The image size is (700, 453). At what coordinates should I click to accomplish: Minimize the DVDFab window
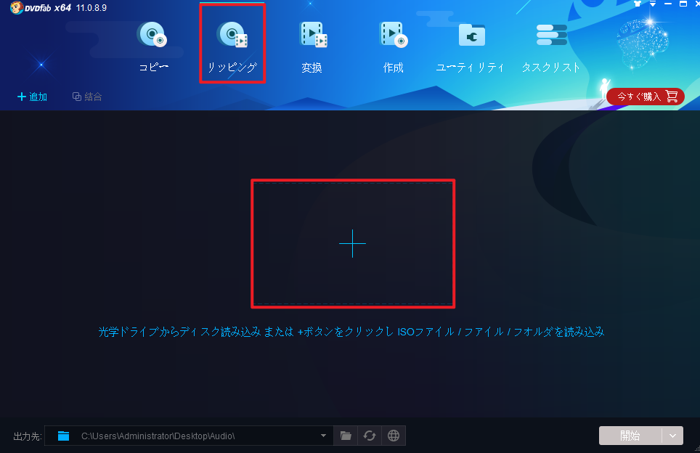pos(668,4)
